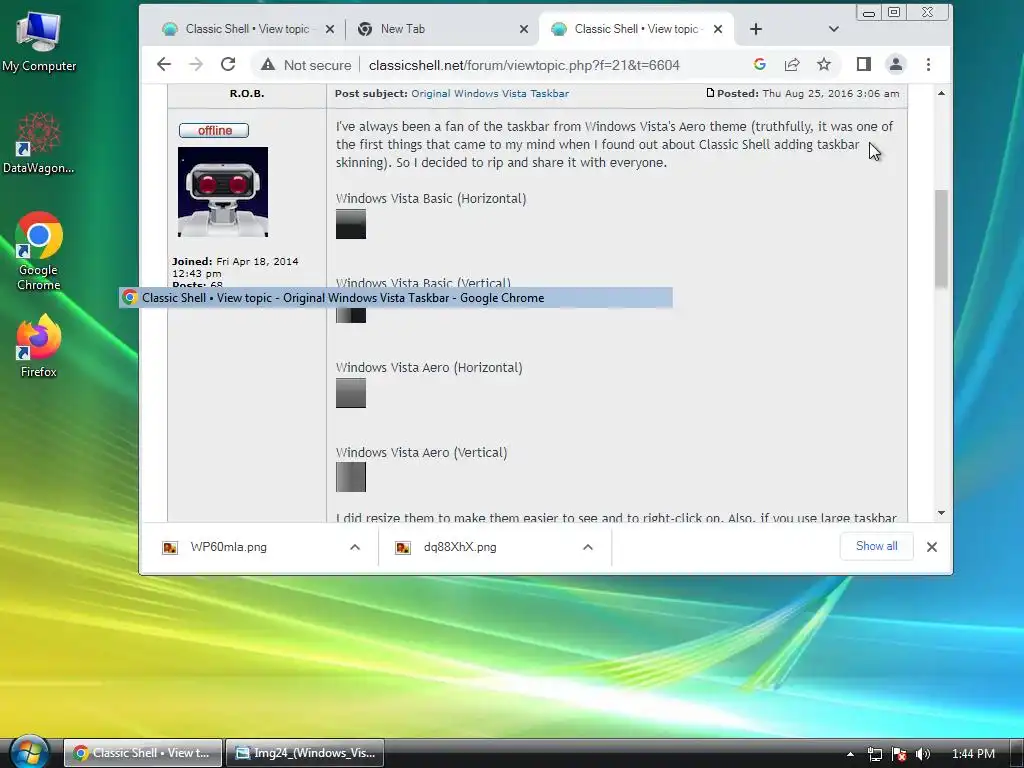Click the page scrollbar up arrow
Screen dimensions: 1024x768
[941, 93]
